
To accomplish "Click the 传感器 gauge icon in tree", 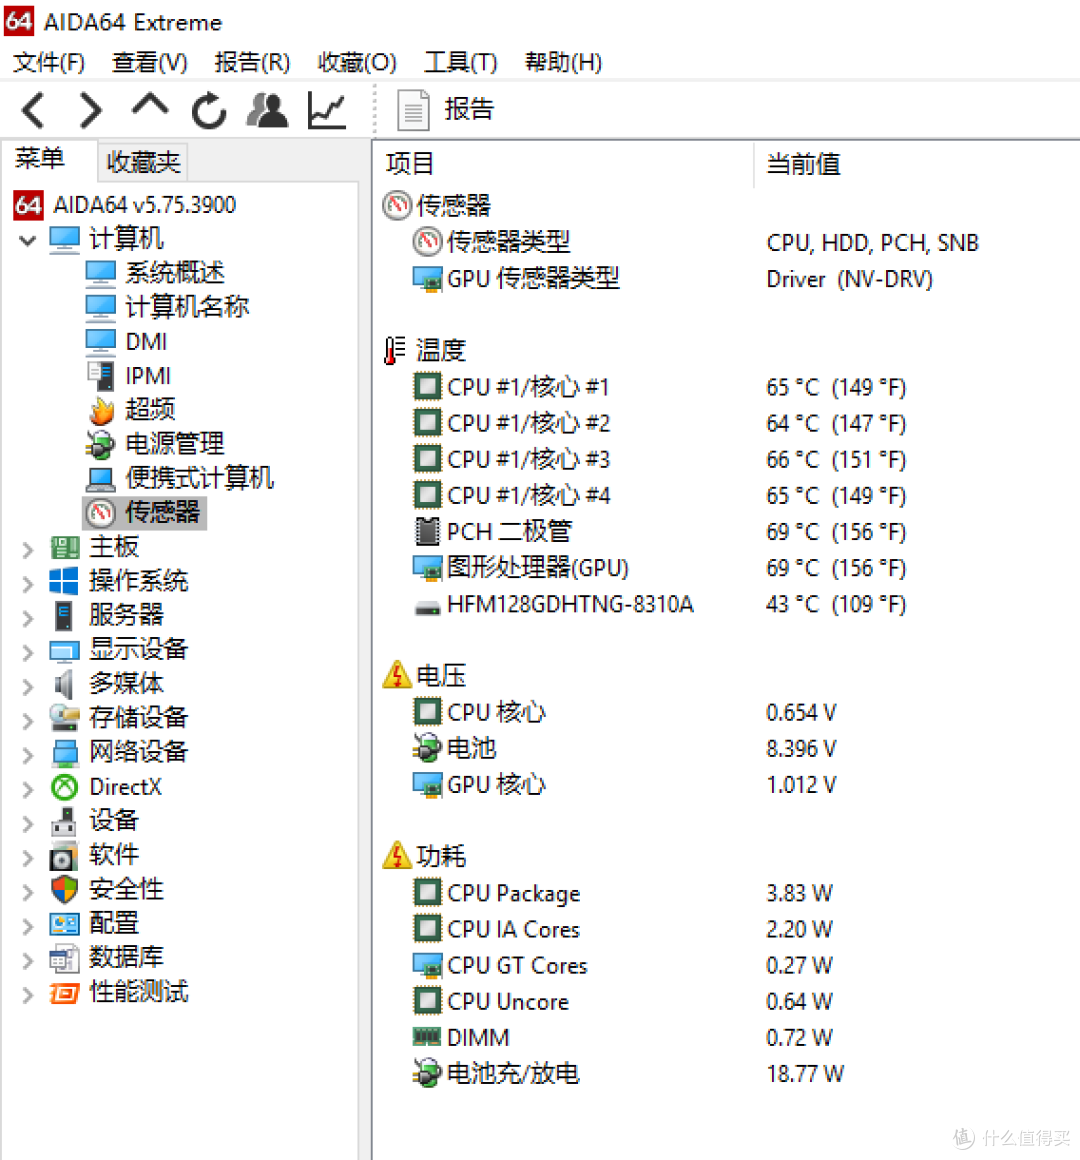I will coord(101,512).
